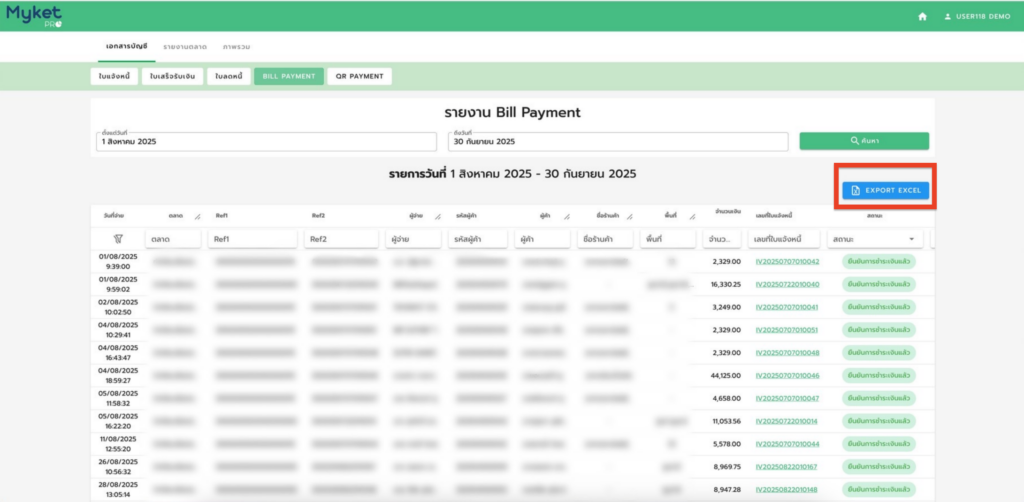This screenshot has width=1024, height=502.
Task: Select the QR PAYMENT sub-tab
Action: click(x=360, y=76)
